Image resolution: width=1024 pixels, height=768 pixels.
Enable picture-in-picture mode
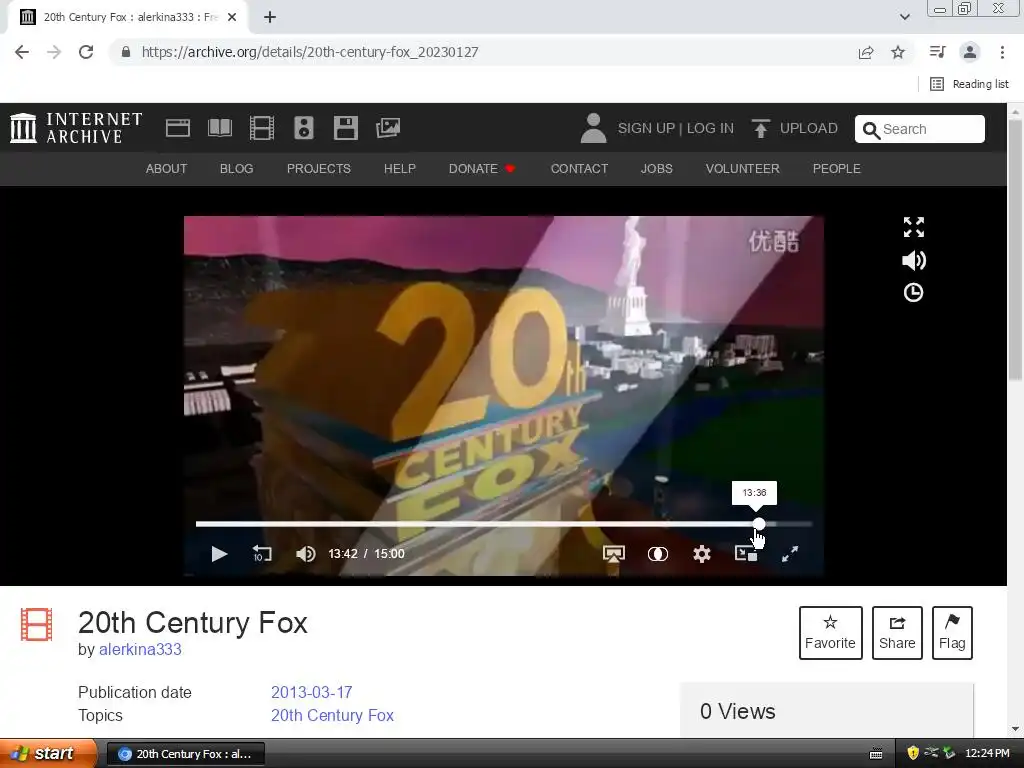[746, 554]
